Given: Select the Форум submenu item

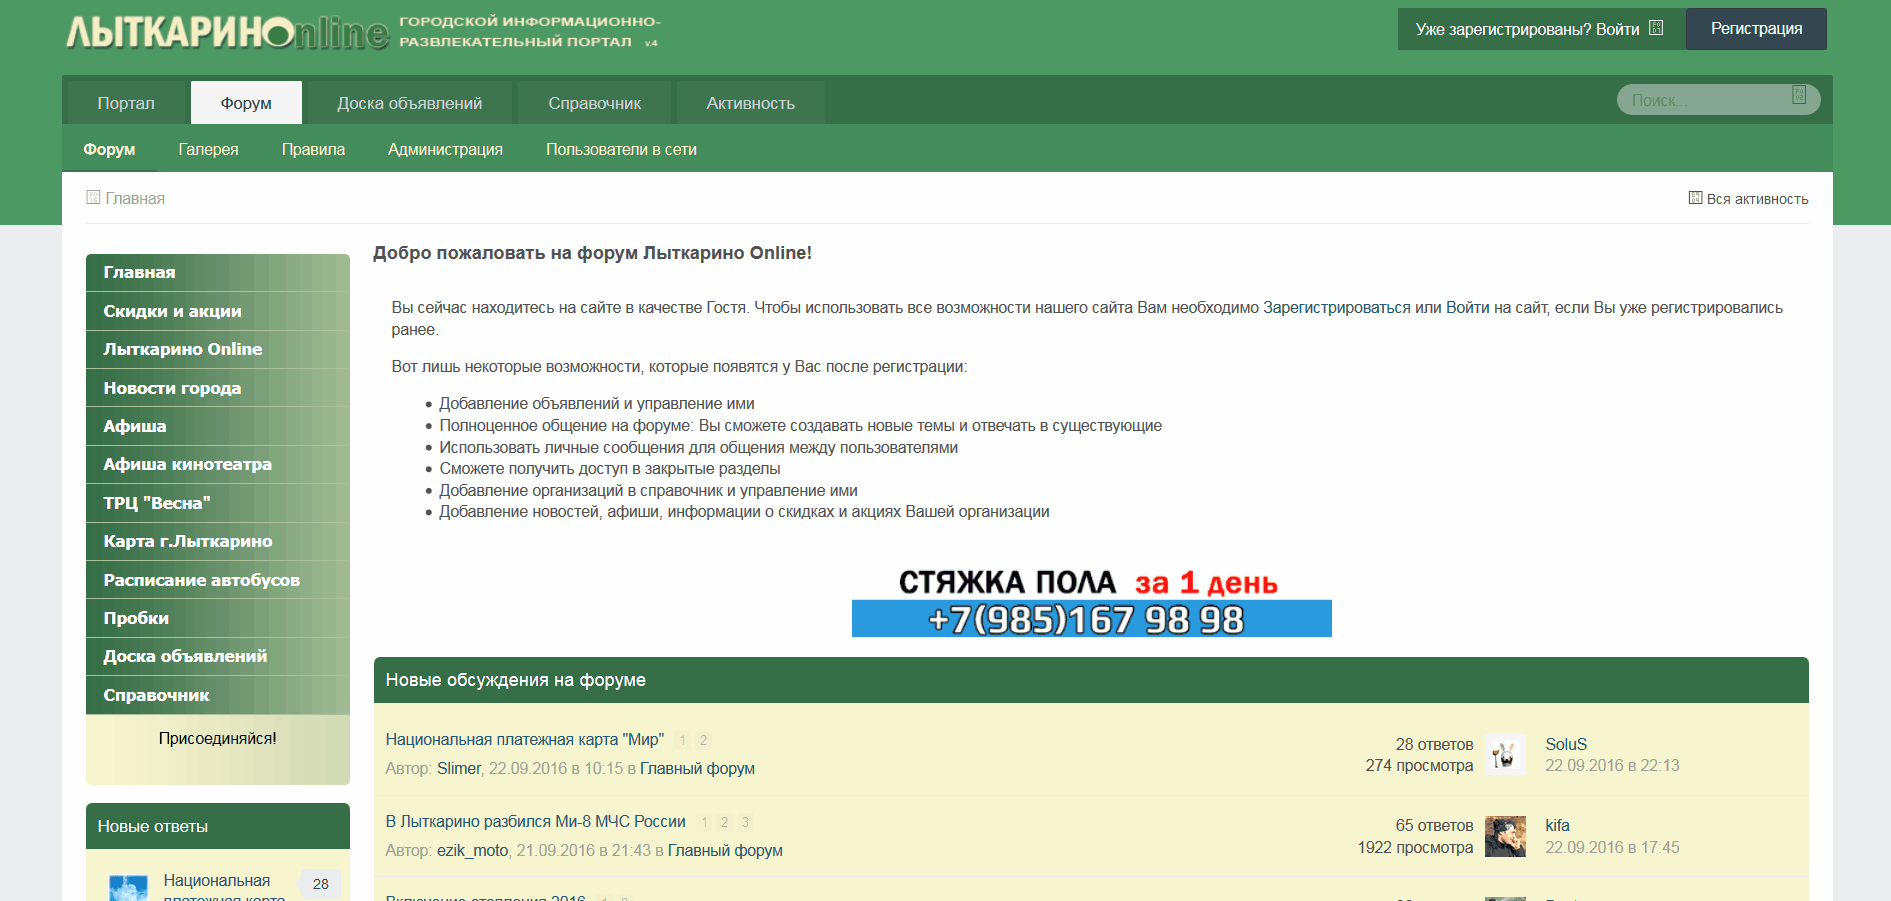Looking at the screenshot, I should tap(109, 149).
